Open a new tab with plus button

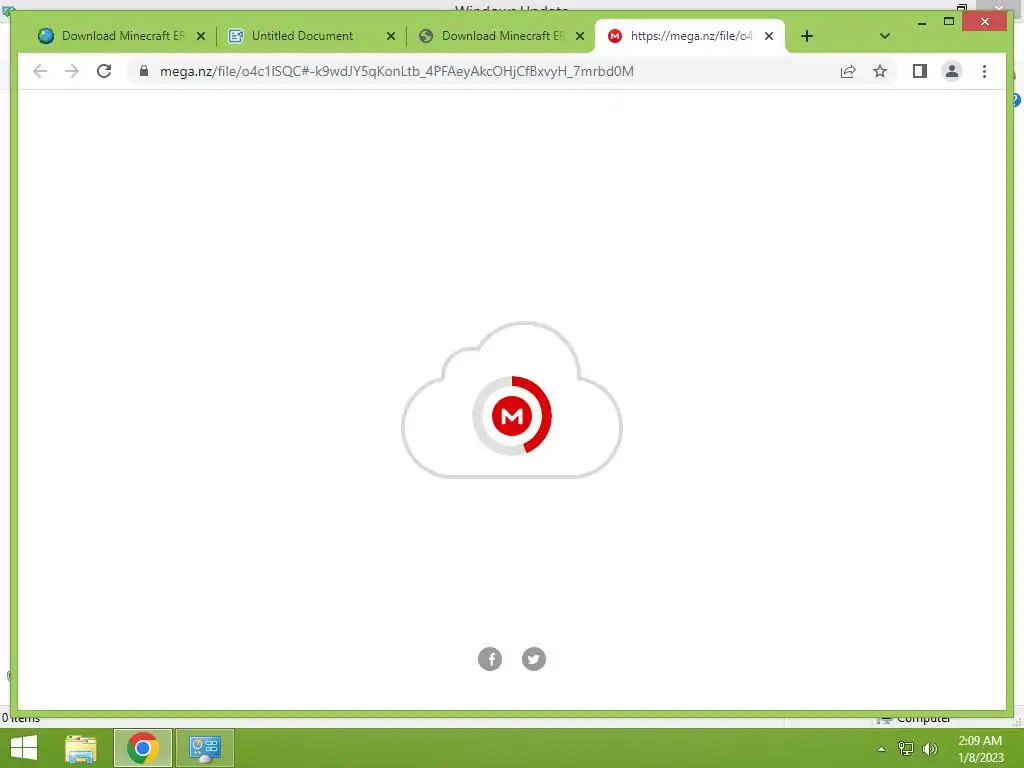pyautogui.click(x=807, y=36)
